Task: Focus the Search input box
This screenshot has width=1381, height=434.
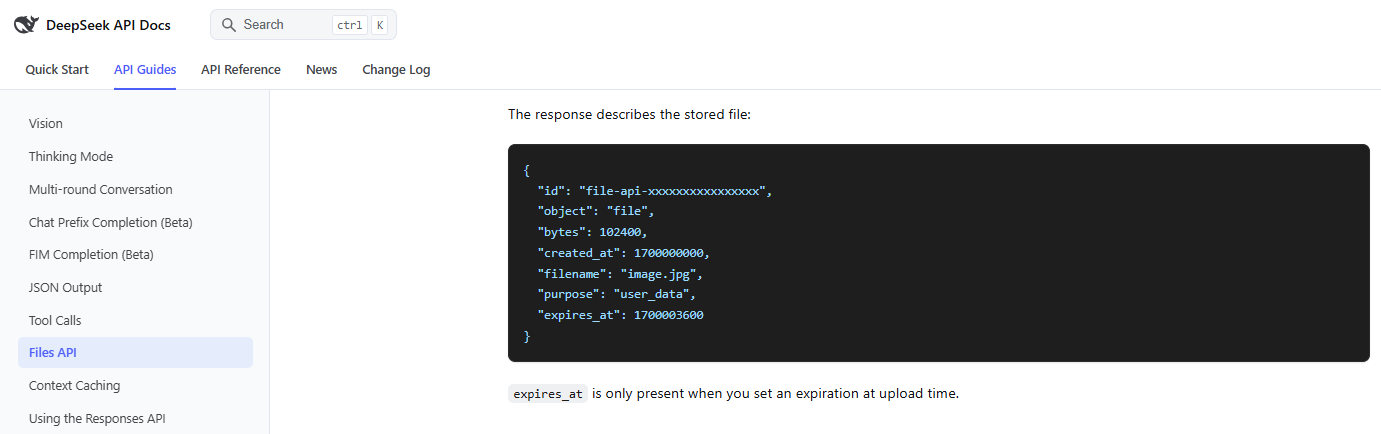Action: pyautogui.click(x=303, y=25)
